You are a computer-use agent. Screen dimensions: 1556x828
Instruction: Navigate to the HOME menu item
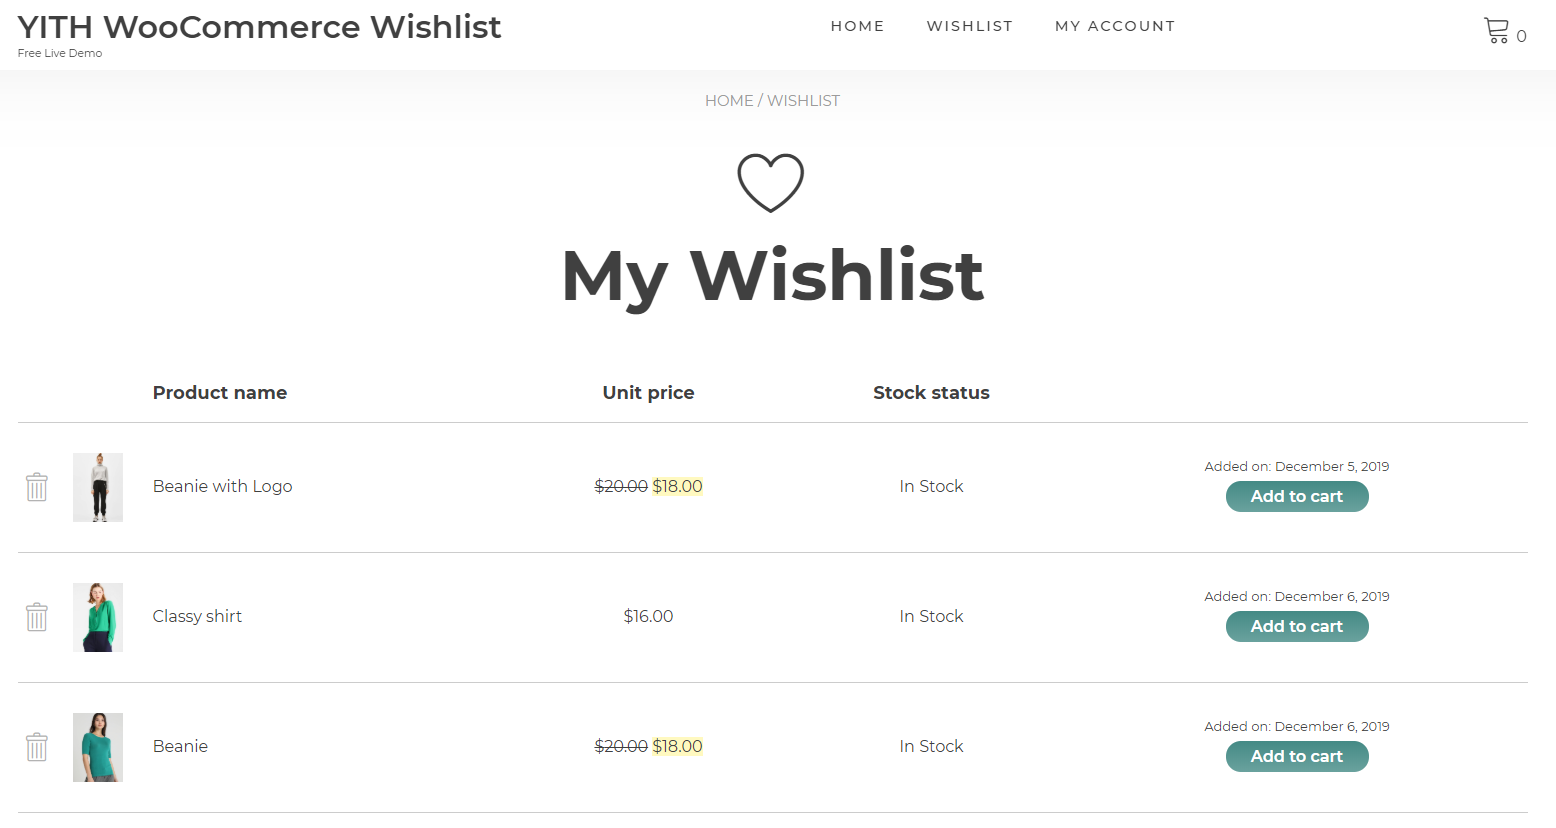pyautogui.click(x=857, y=26)
